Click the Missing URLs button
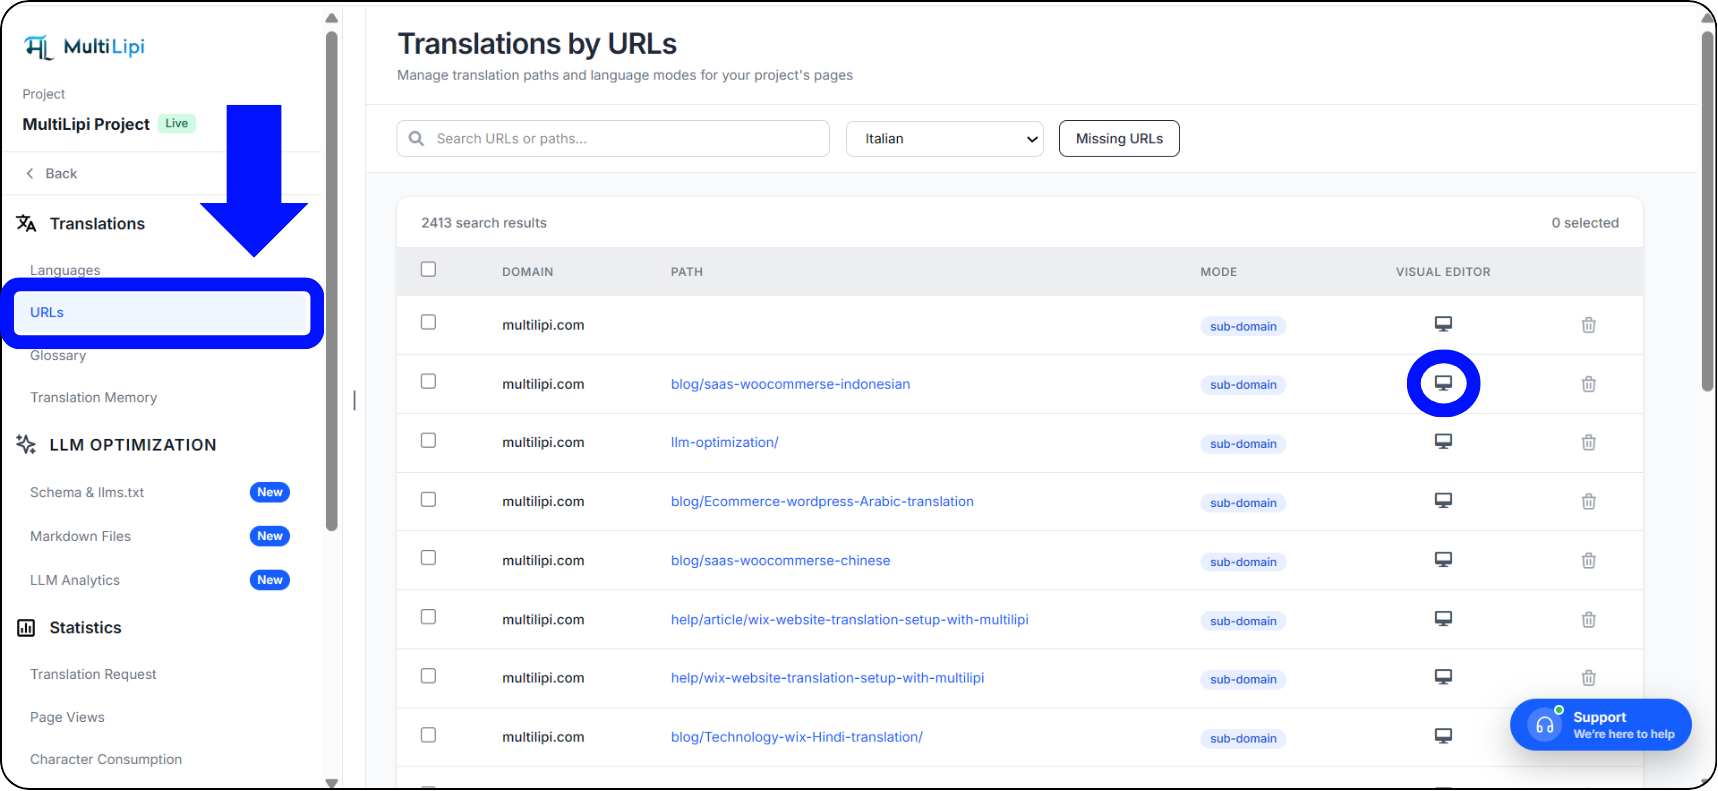The image size is (1718, 791). coord(1119,139)
